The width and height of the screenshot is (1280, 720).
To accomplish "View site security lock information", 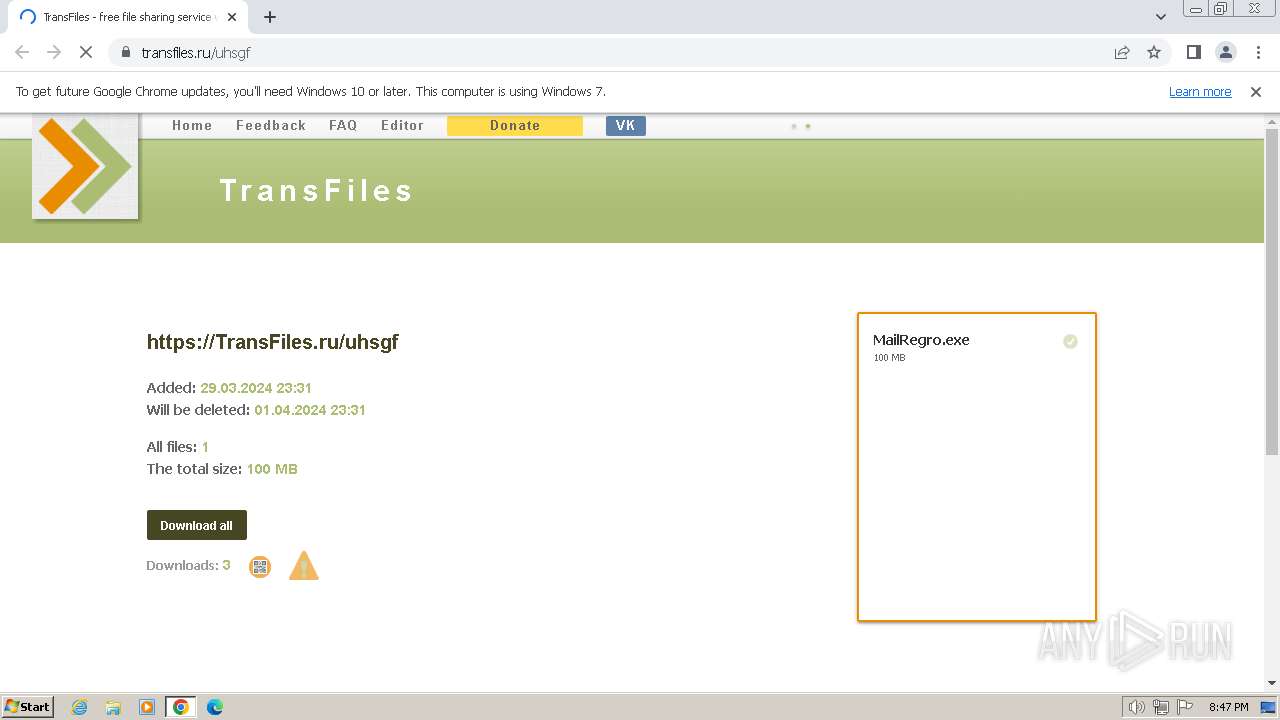I will click(126, 52).
